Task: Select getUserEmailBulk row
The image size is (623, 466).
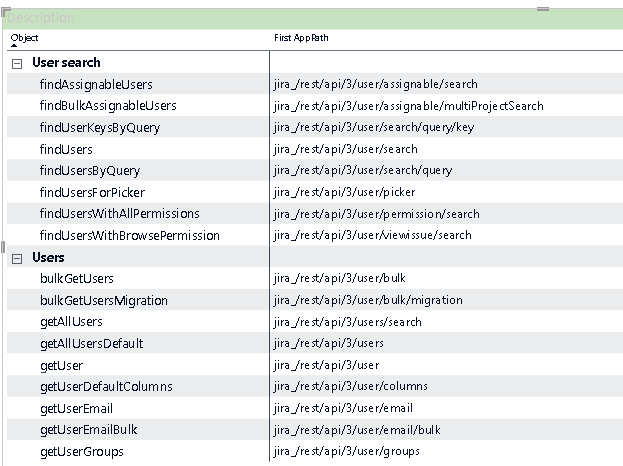Action: [315, 430]
